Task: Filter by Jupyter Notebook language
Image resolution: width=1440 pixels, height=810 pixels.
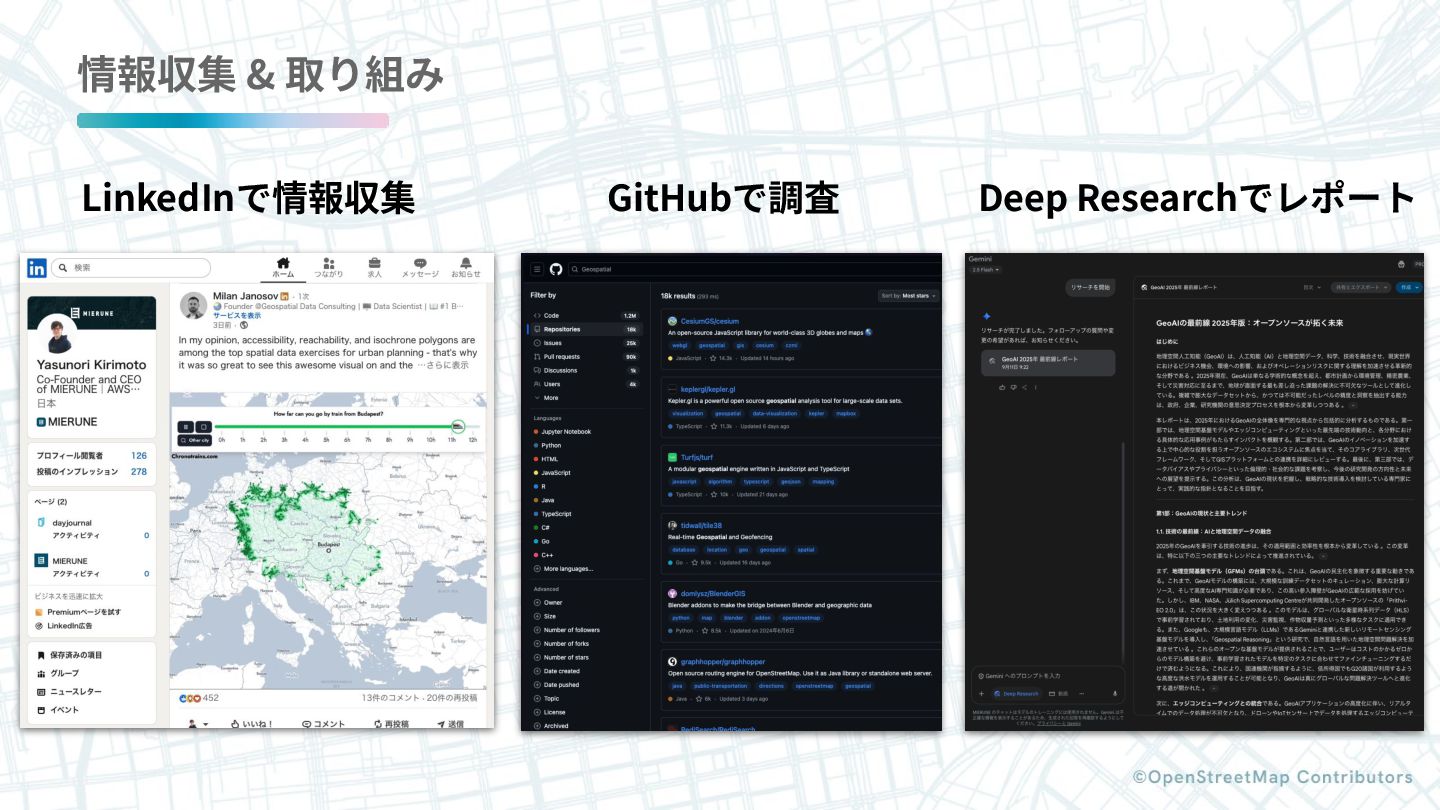Action: [x=565, y=432]
